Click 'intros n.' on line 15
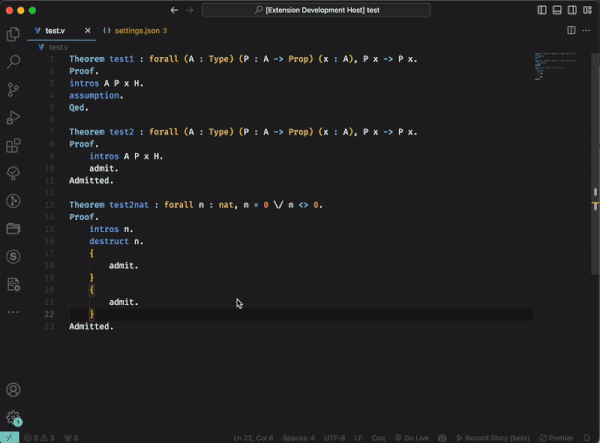600x443 pixels. (111, 229)
